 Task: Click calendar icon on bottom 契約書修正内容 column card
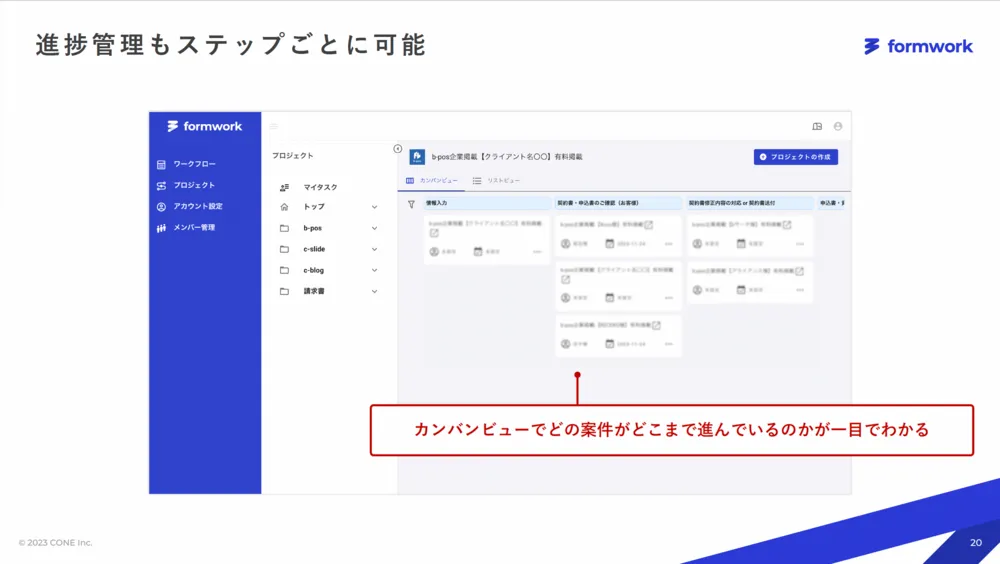[741, 289]
